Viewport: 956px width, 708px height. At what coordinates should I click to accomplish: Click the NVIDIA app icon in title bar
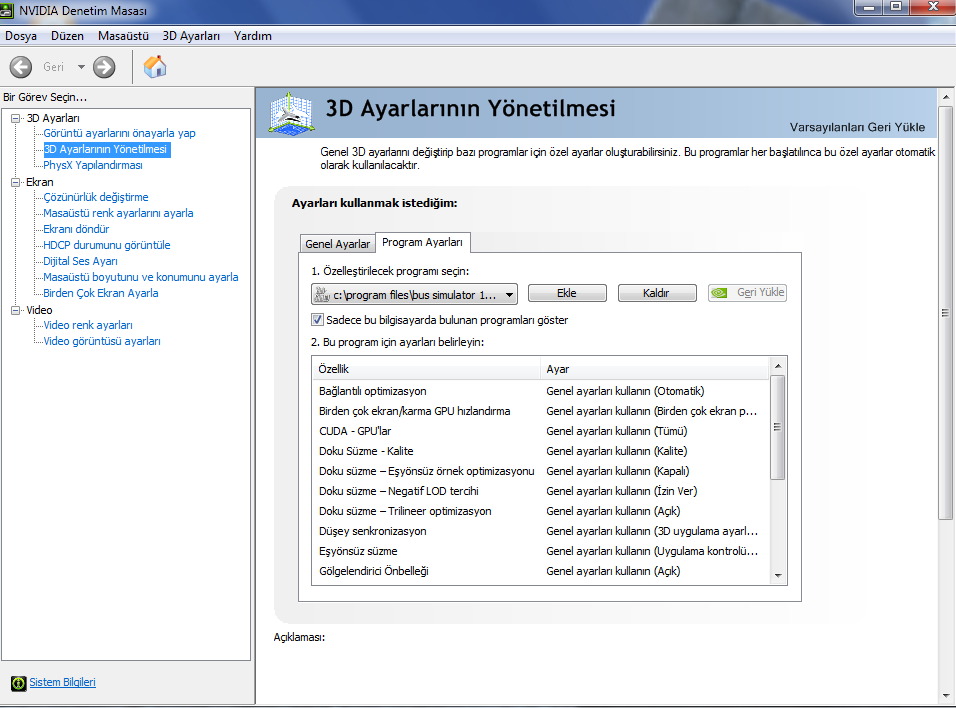(7, 10)
